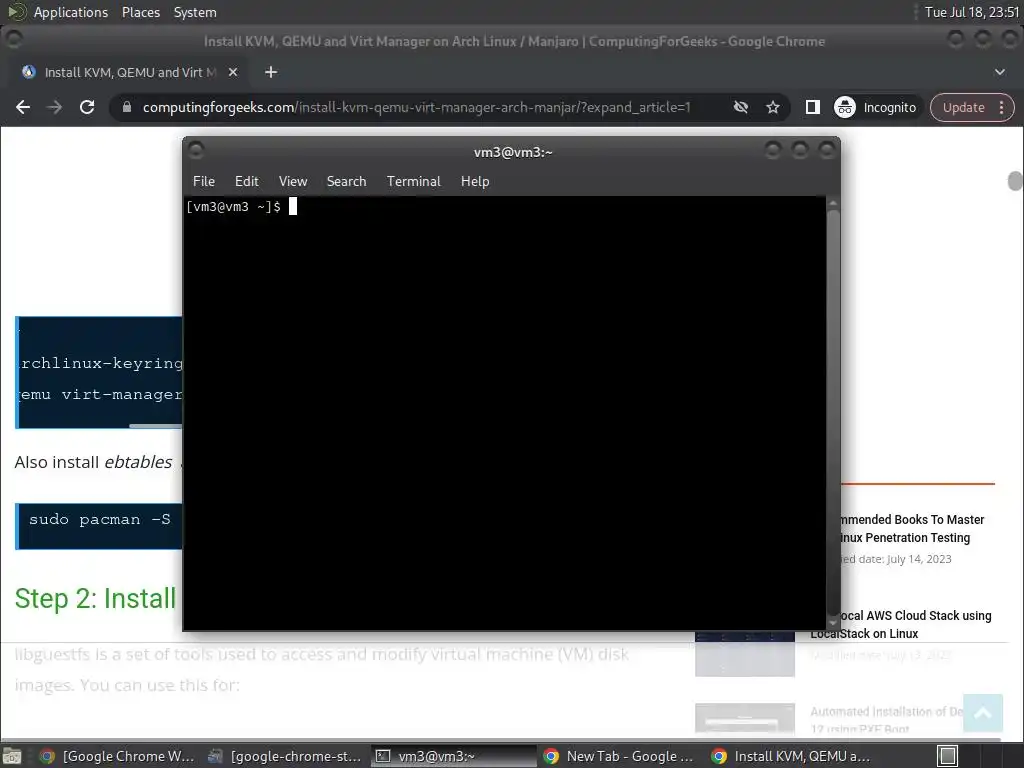
Task: Toggle Chrome side panel icon
Action: (x=812, y=107)
